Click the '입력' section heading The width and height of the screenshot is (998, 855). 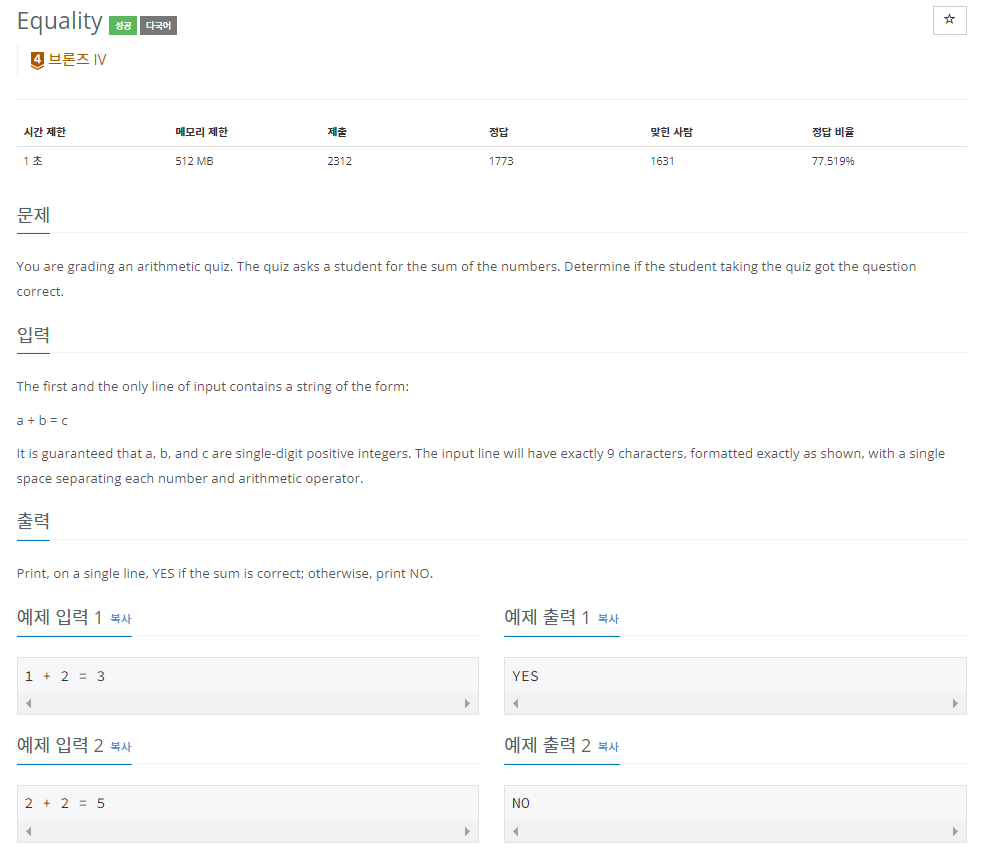[x=33, y=335]
